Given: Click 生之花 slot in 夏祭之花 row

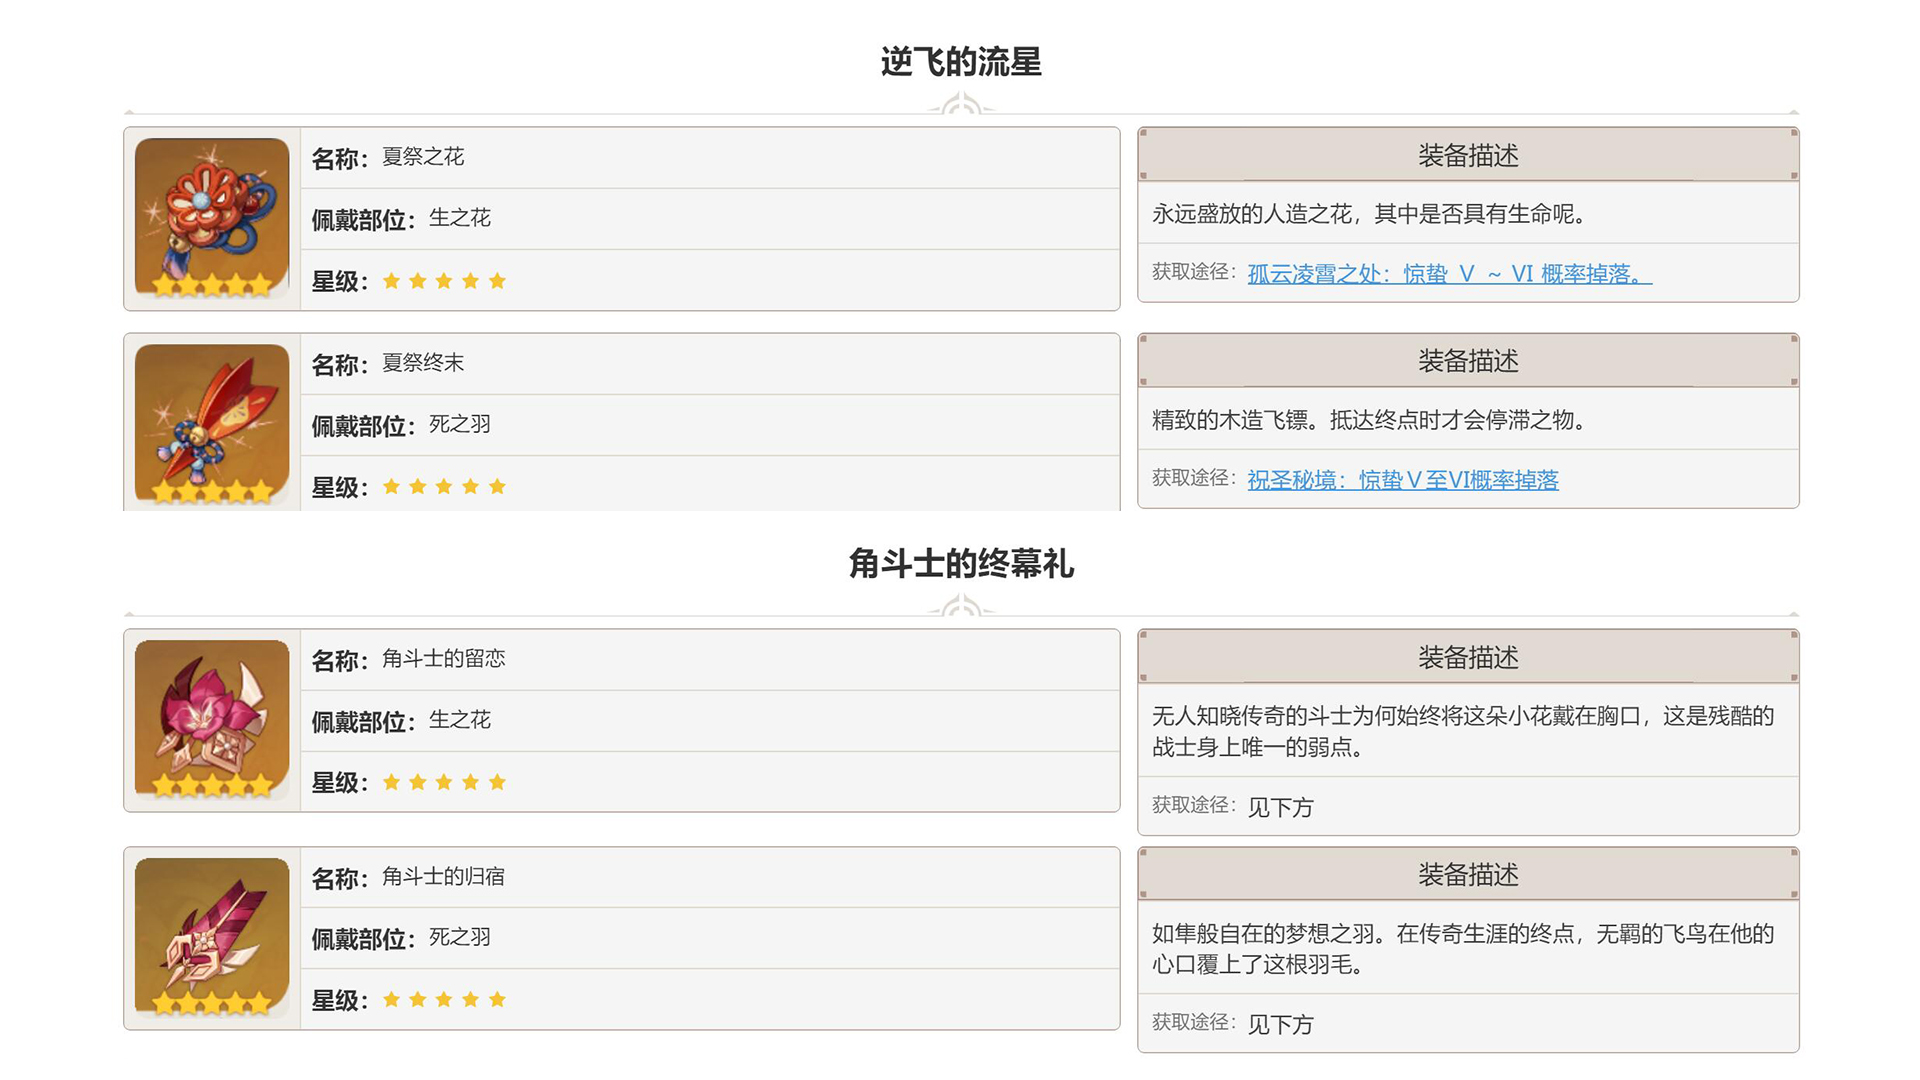Looking at the screenshot, I should (460, 218).
